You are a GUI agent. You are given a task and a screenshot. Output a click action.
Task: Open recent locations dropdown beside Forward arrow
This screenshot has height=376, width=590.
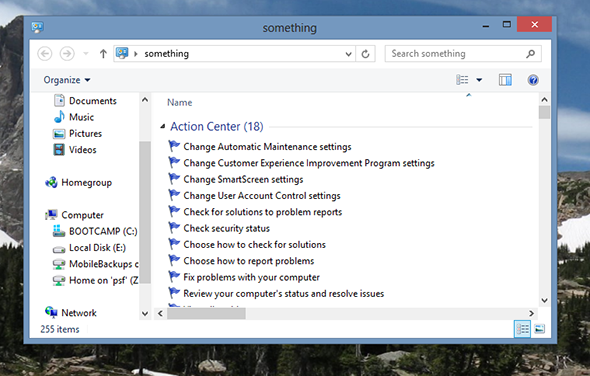coord(86,53)
